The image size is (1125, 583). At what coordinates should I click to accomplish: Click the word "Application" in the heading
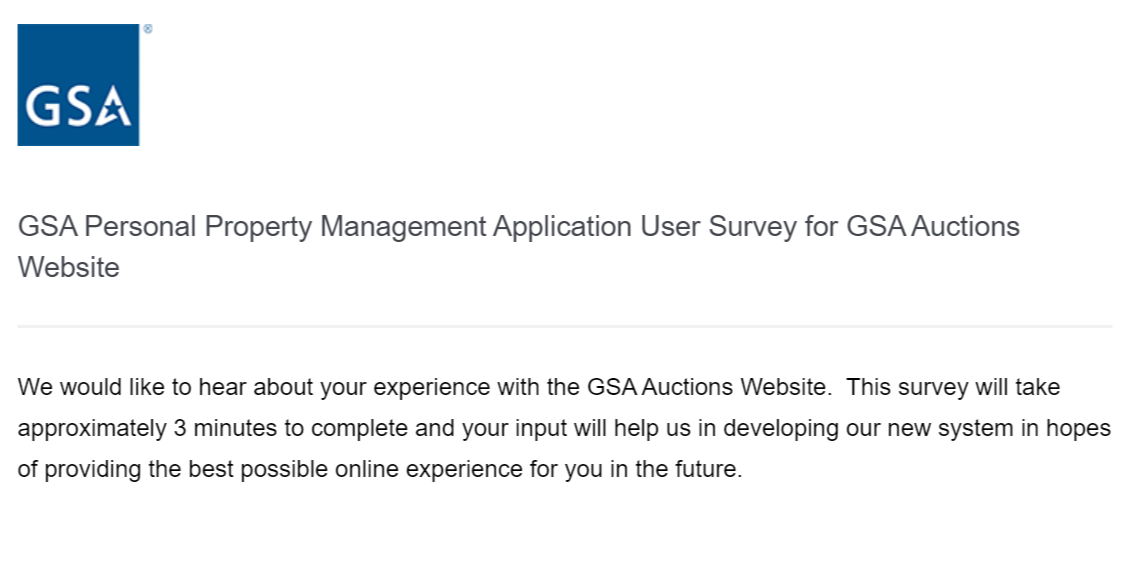560,227
